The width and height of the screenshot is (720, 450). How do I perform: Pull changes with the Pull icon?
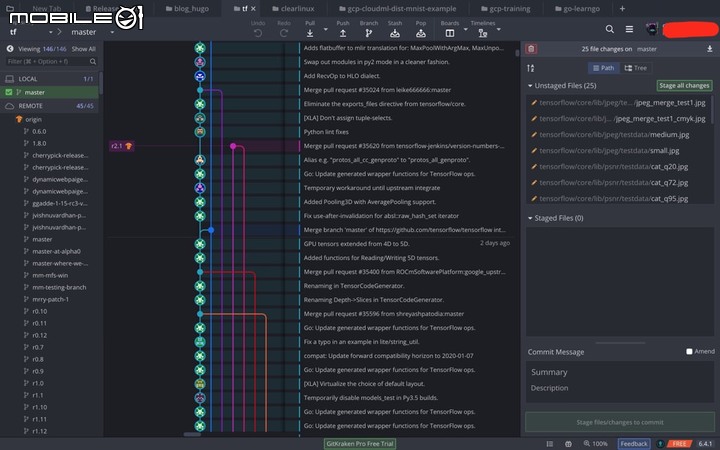310,33
